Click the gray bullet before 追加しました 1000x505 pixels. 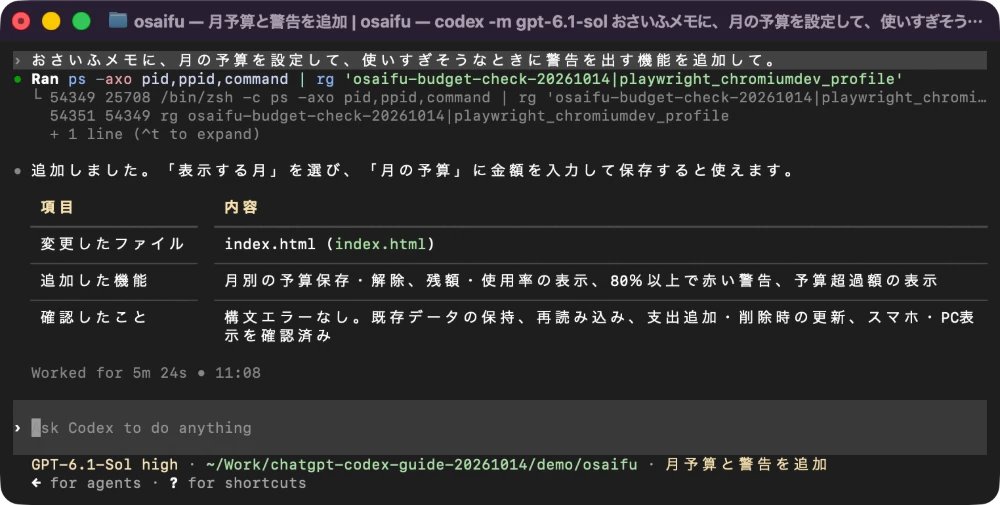18,172
